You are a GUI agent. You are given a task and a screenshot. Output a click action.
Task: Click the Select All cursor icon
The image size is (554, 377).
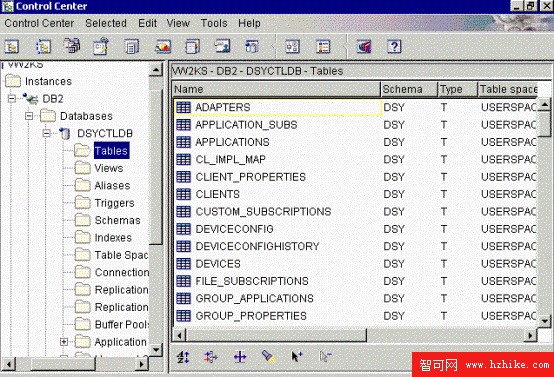296,357
